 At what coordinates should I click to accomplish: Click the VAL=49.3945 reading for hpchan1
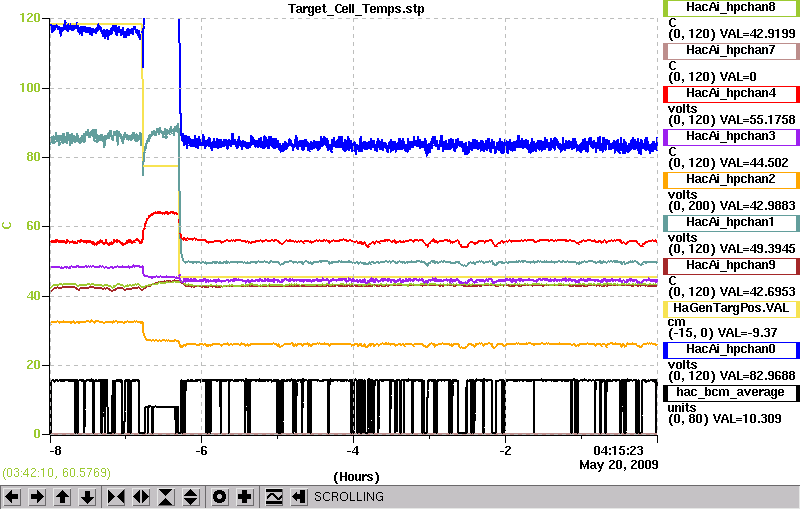[x=757, y=249]
